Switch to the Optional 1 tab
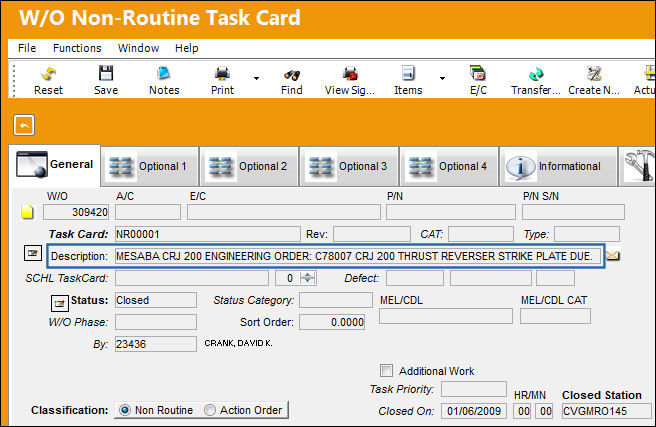Screen dimensions: 656x427 150,166
